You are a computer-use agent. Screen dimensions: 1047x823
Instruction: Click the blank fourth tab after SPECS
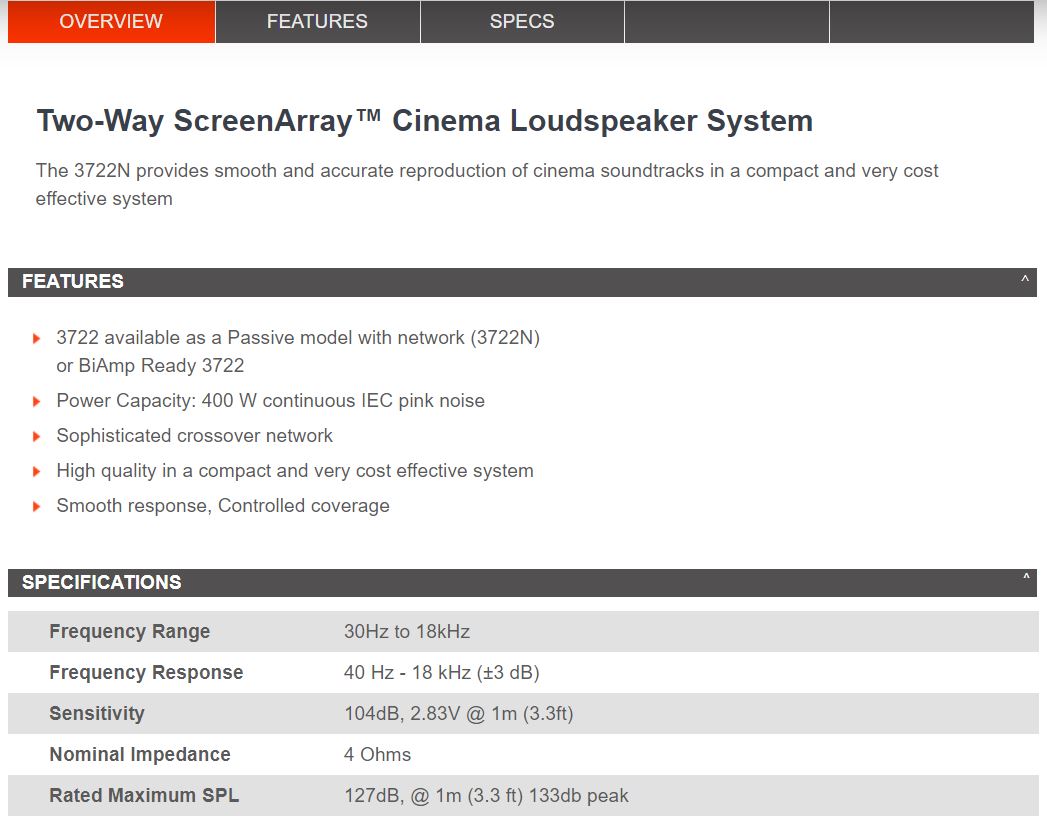727,22
